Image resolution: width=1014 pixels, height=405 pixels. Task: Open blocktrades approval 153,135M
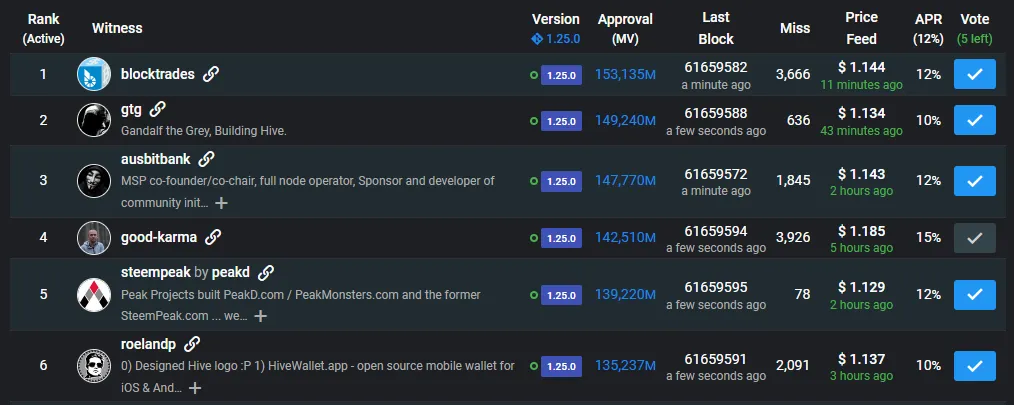pos(625,74)
